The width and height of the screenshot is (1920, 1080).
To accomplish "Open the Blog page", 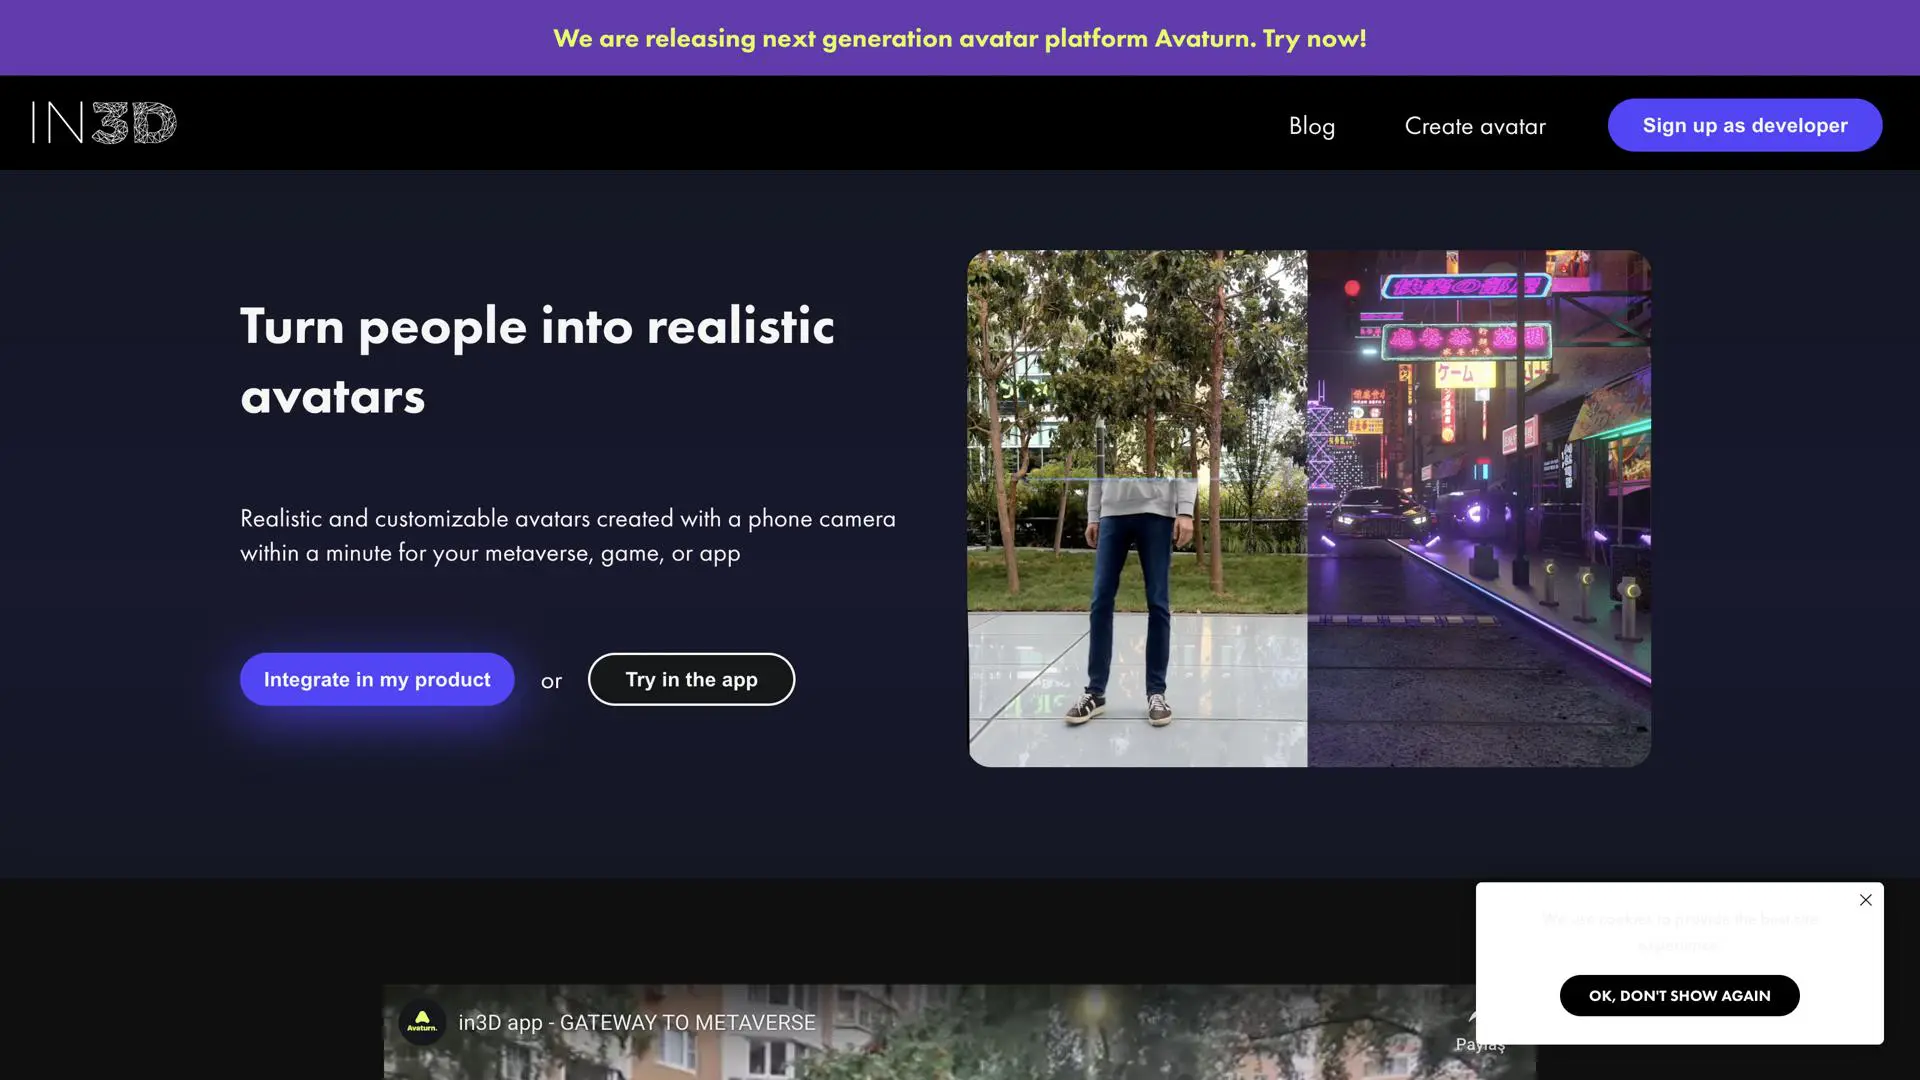I will pos(1311,126).
